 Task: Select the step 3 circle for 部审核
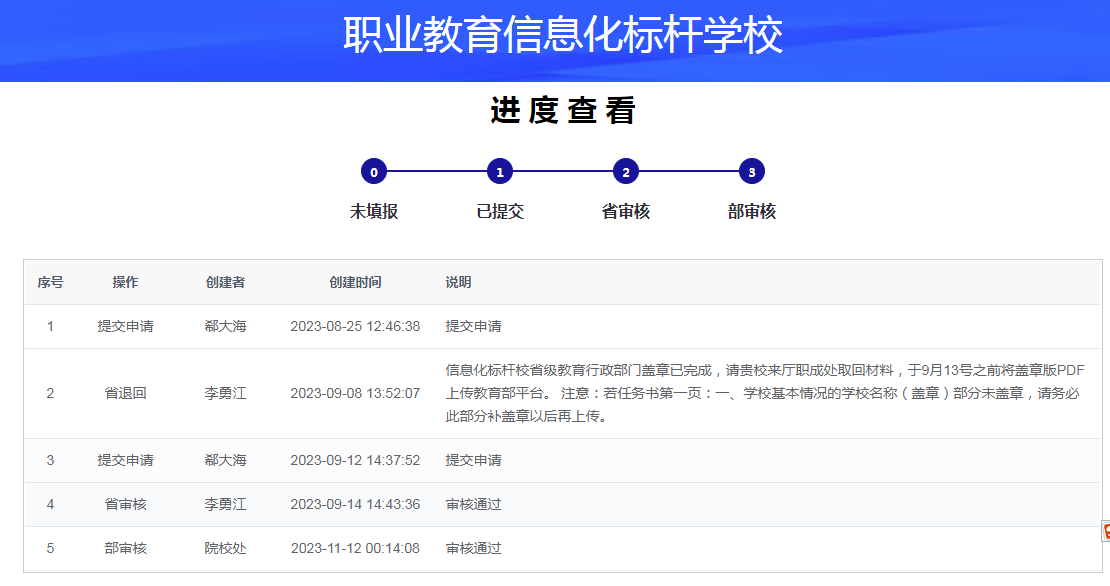click(x=752, y=172)
